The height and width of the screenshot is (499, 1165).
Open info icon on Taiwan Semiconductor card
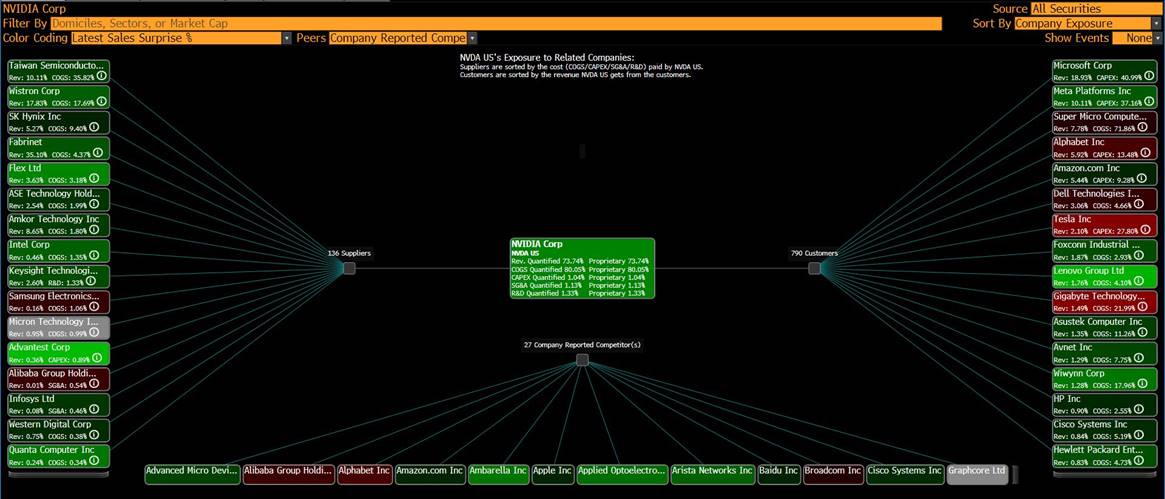100,76
